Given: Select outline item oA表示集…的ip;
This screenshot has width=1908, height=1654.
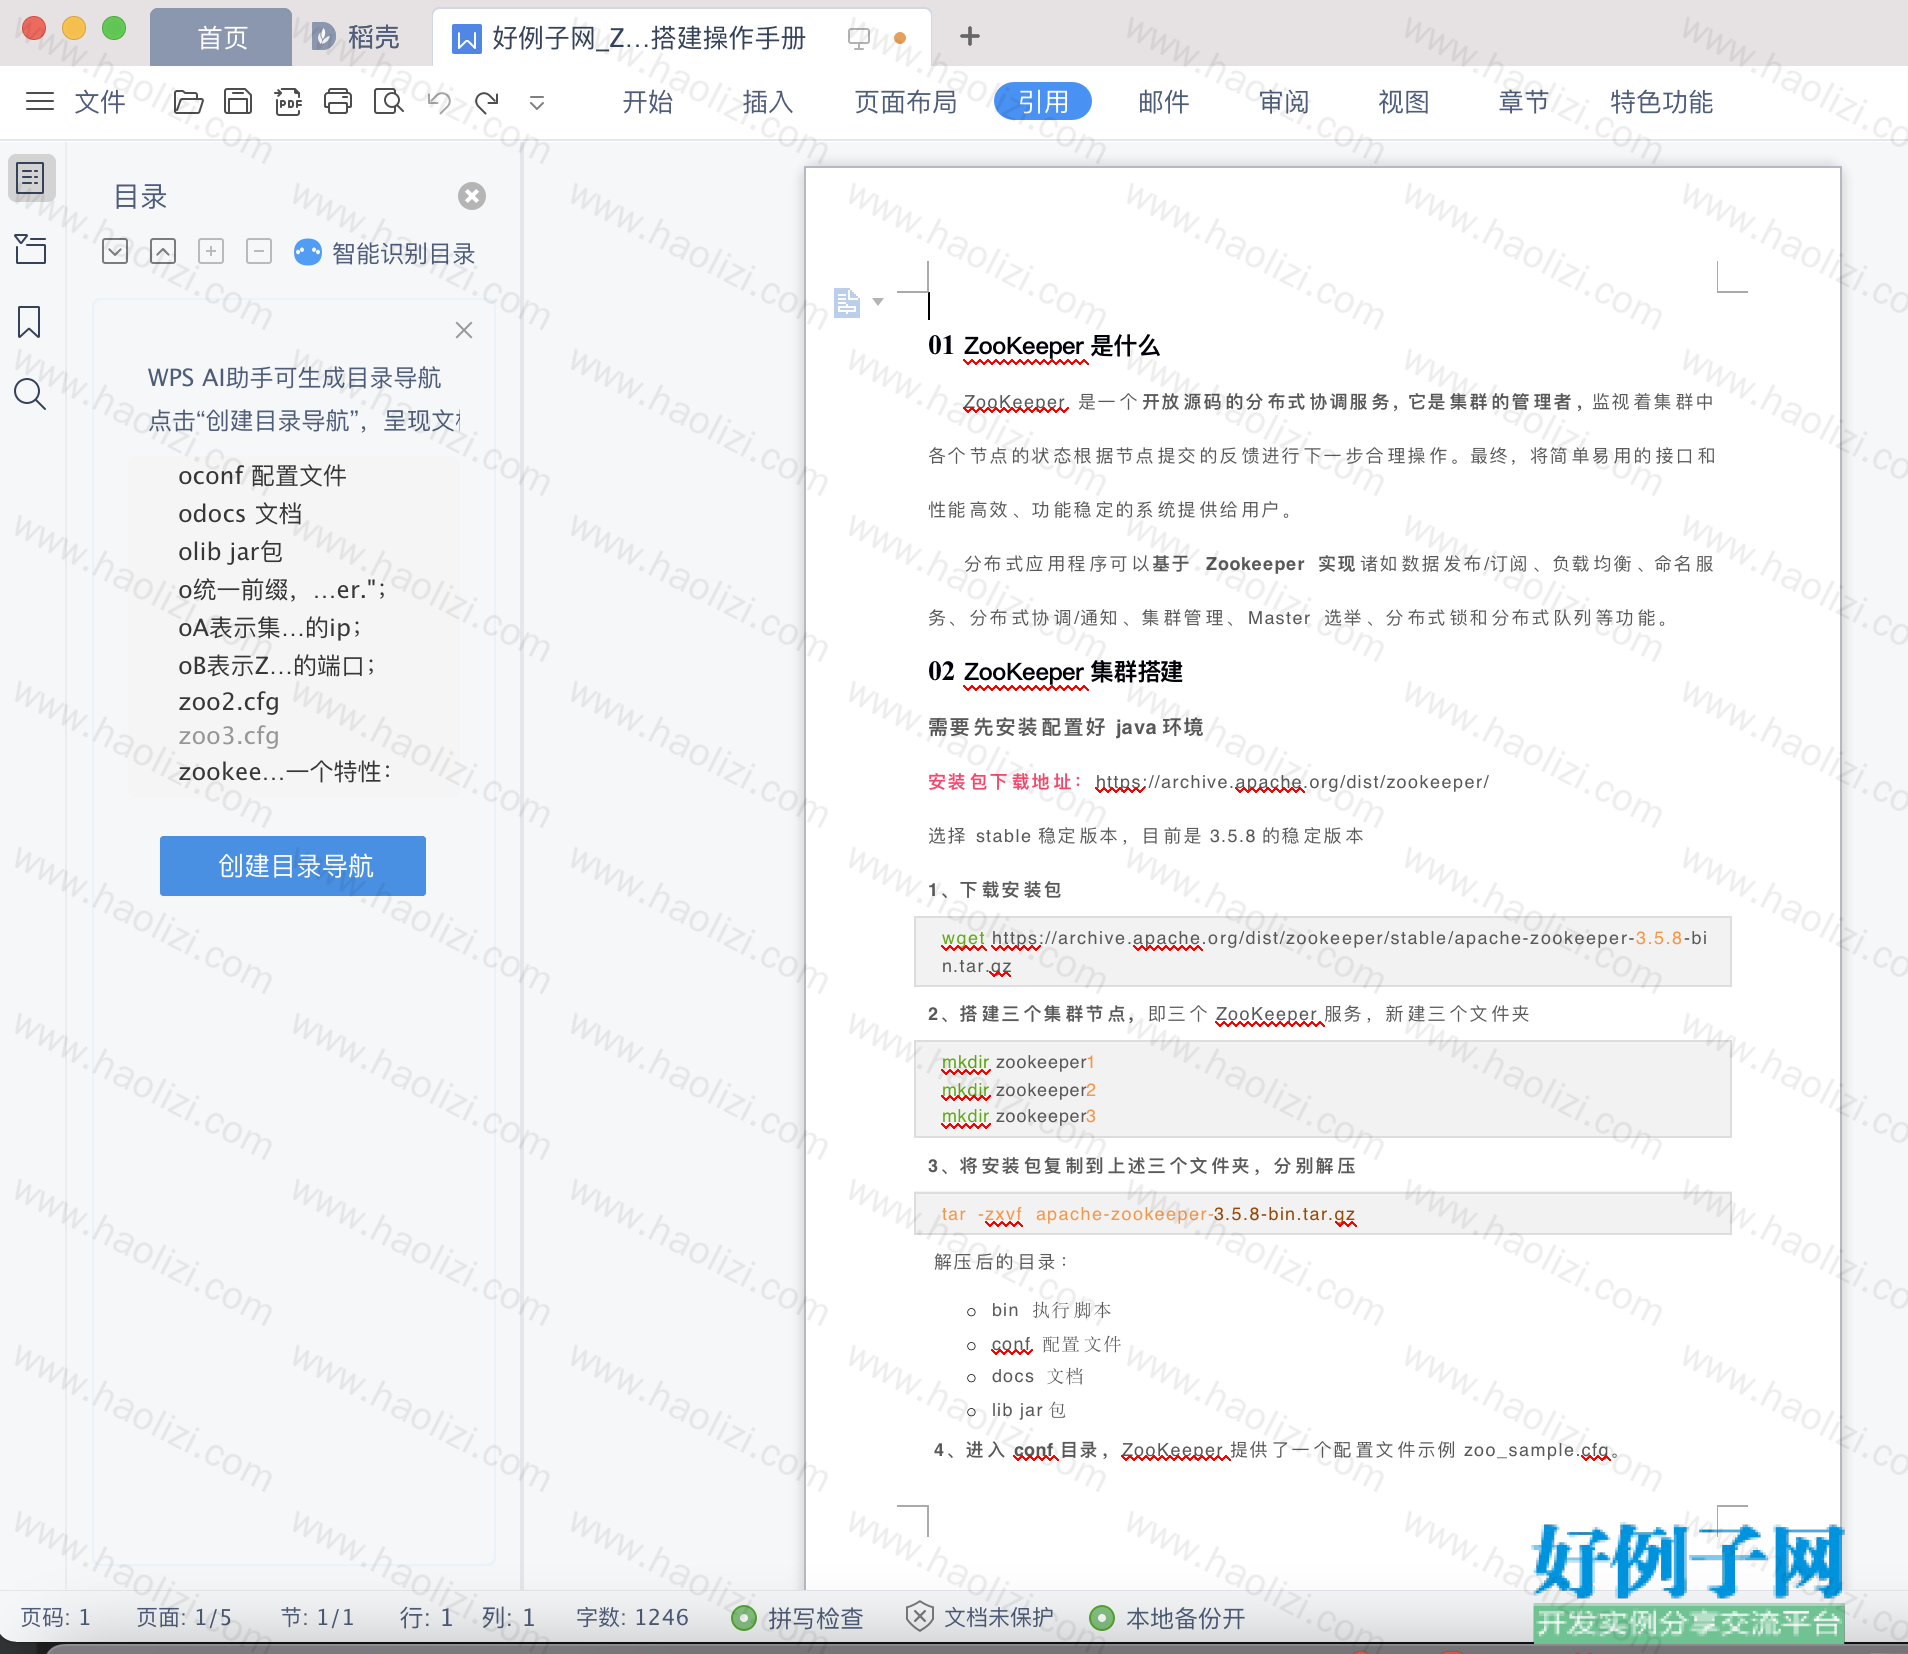Looking at the screenshot, I should click(270, 627).
